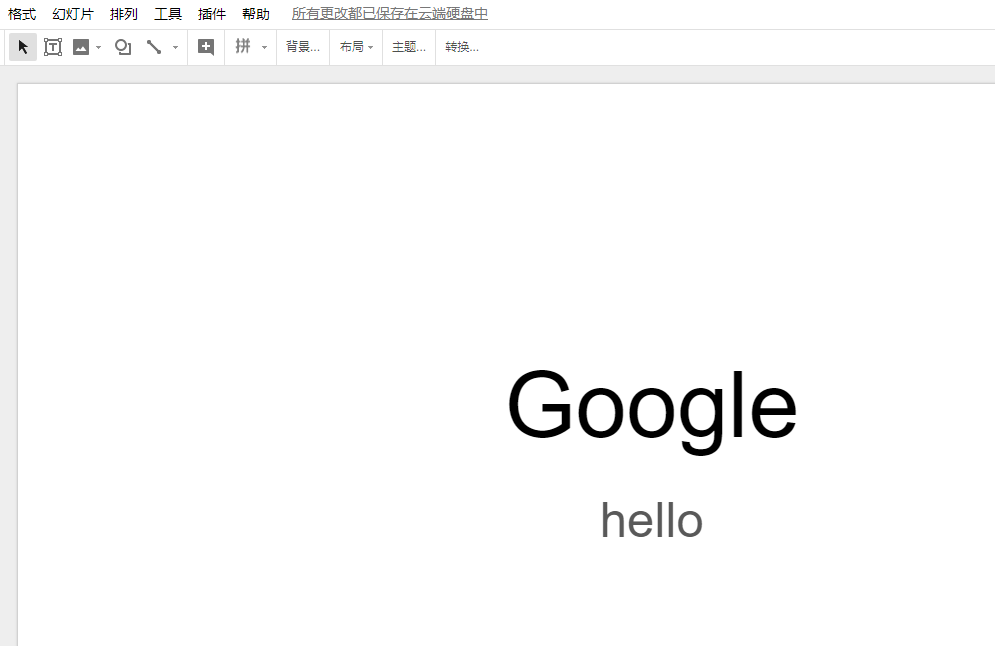The image size is (995, 646).
Task: Activate the text box tool
Action: tap(53, 46)
